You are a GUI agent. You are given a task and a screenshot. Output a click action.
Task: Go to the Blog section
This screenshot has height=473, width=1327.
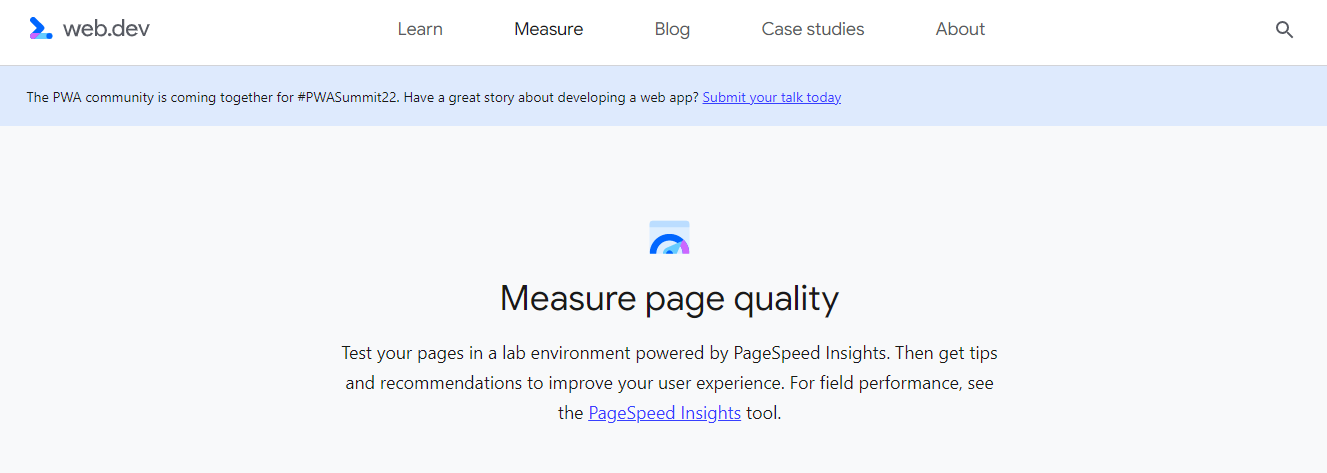(x=672, y=29)
